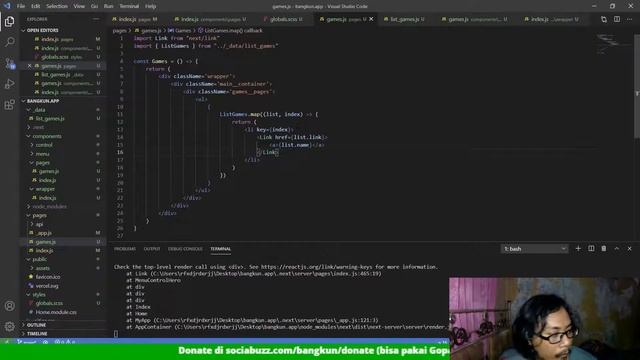The height and width of the screenshot is (360, 640).
Task: Close the games.js editor tab
Action: (x=371, y=19)
